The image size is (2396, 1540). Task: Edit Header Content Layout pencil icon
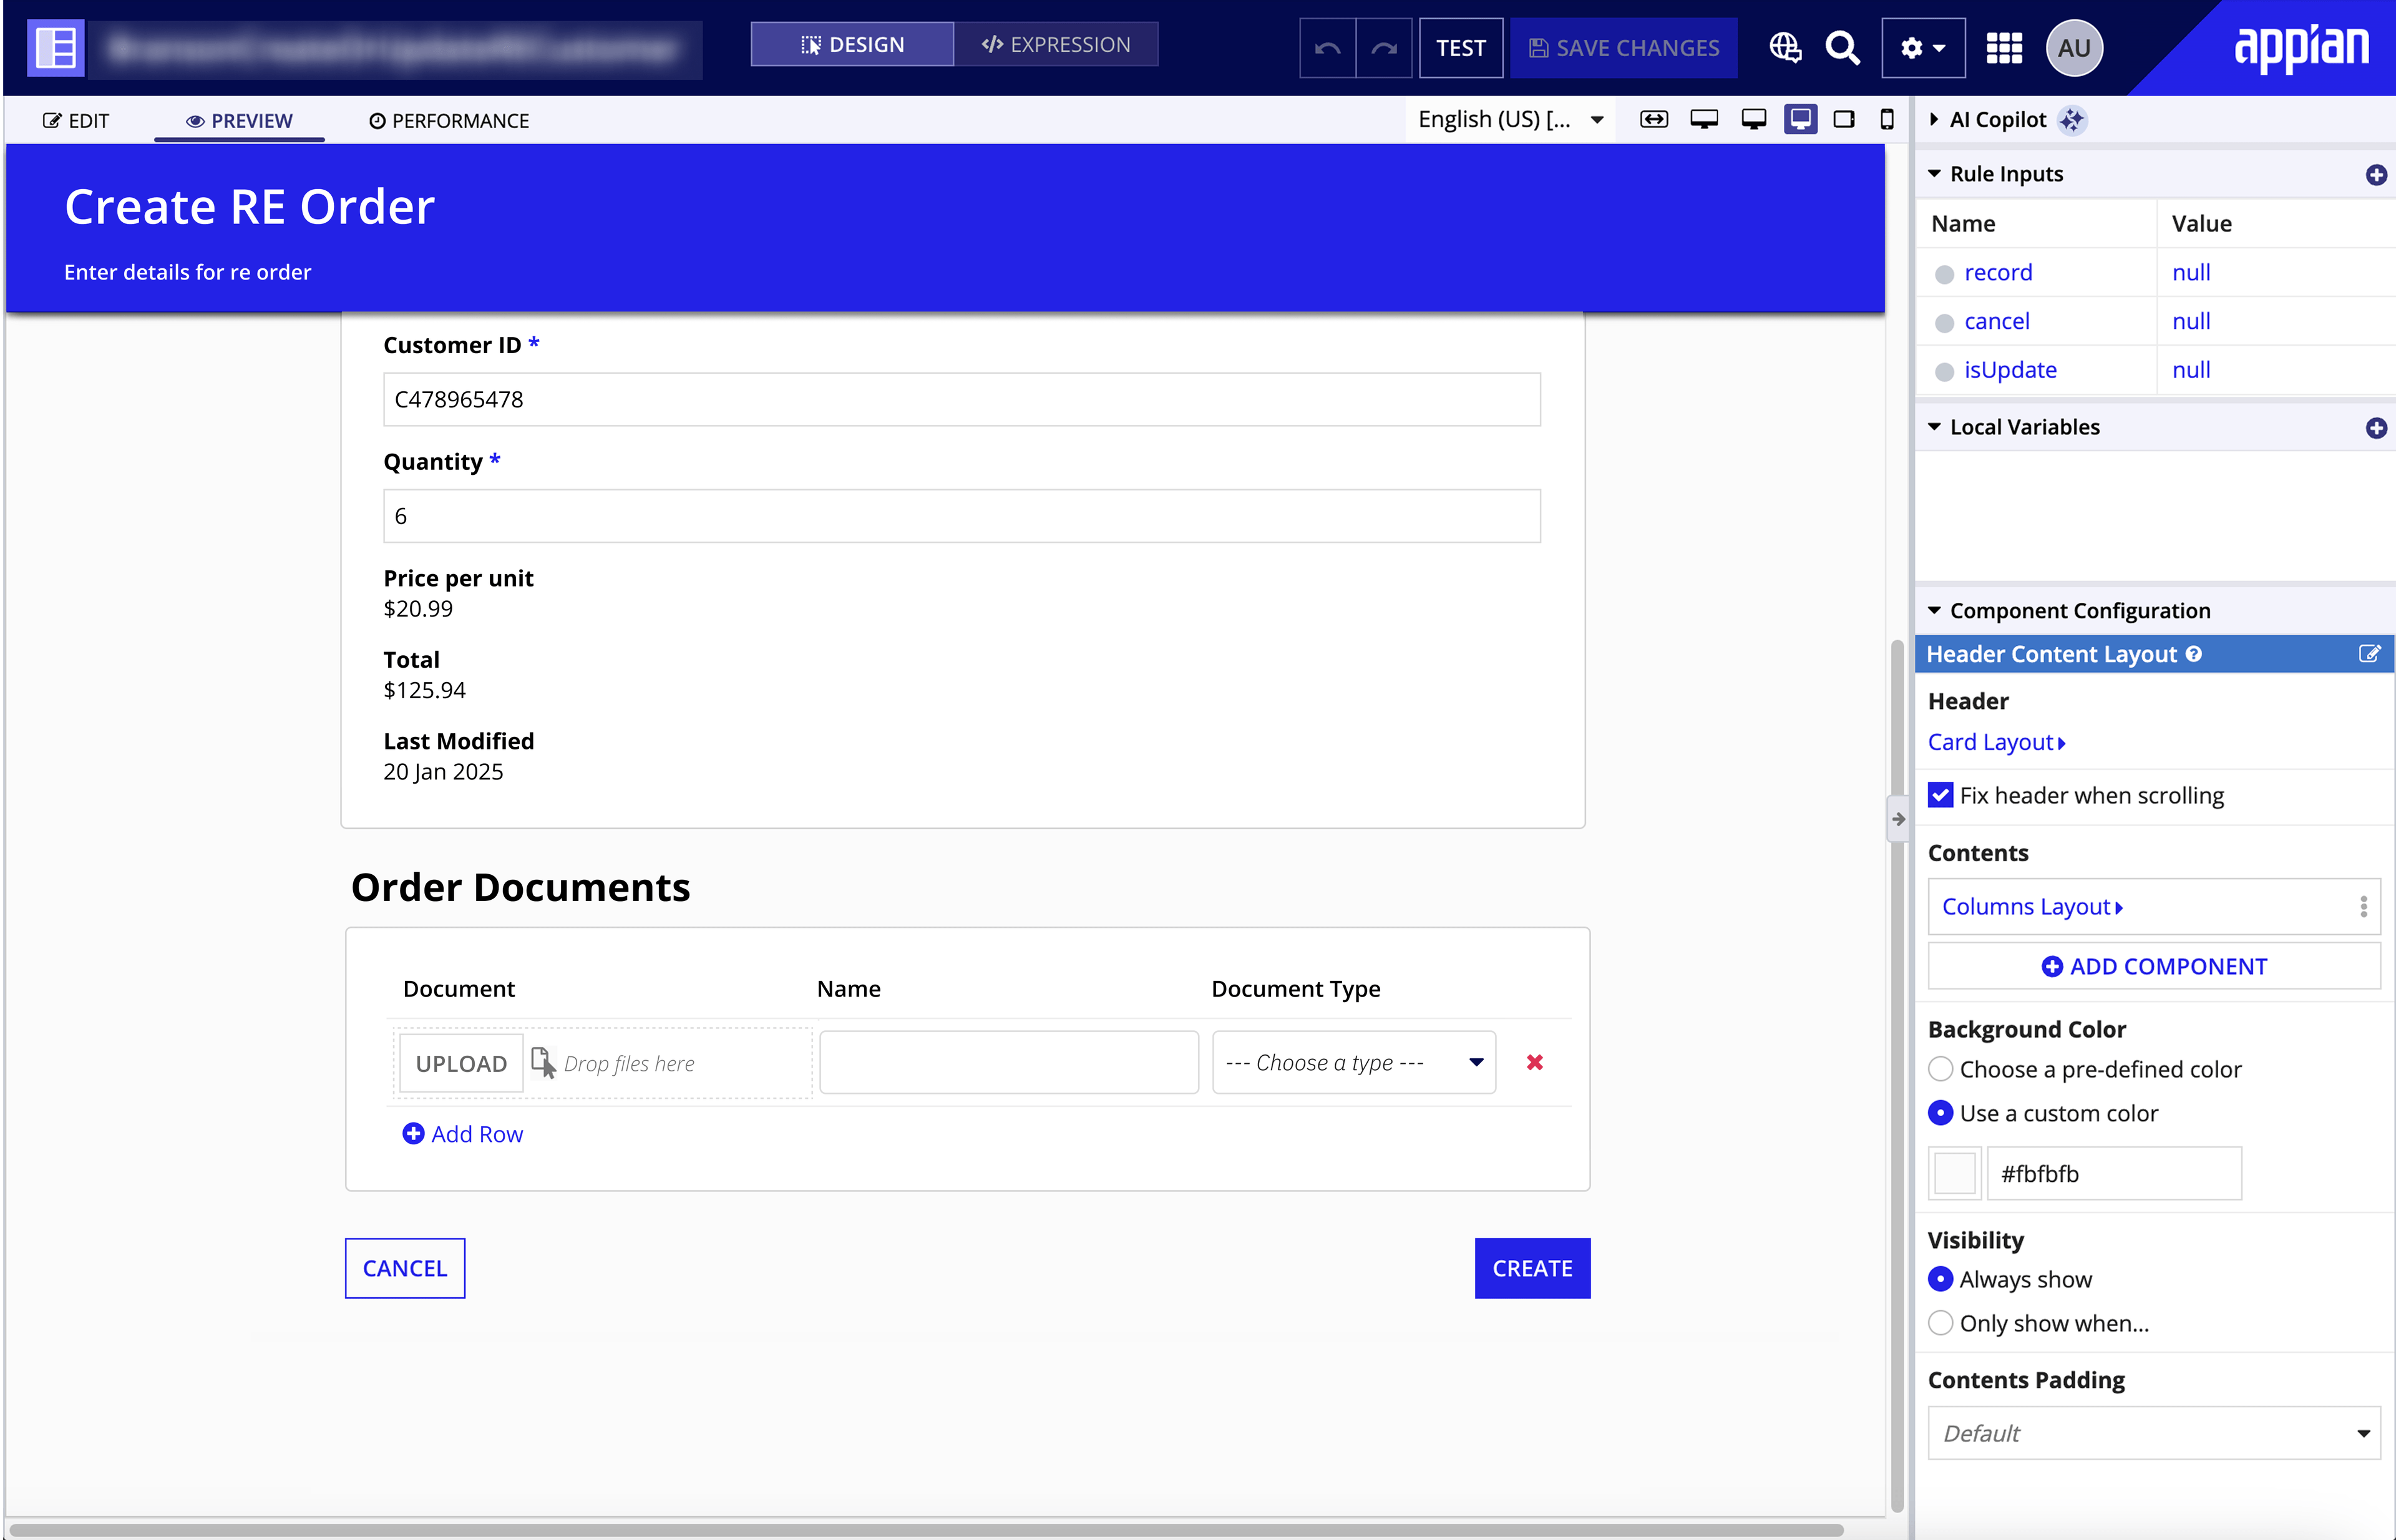point(2369,654)
